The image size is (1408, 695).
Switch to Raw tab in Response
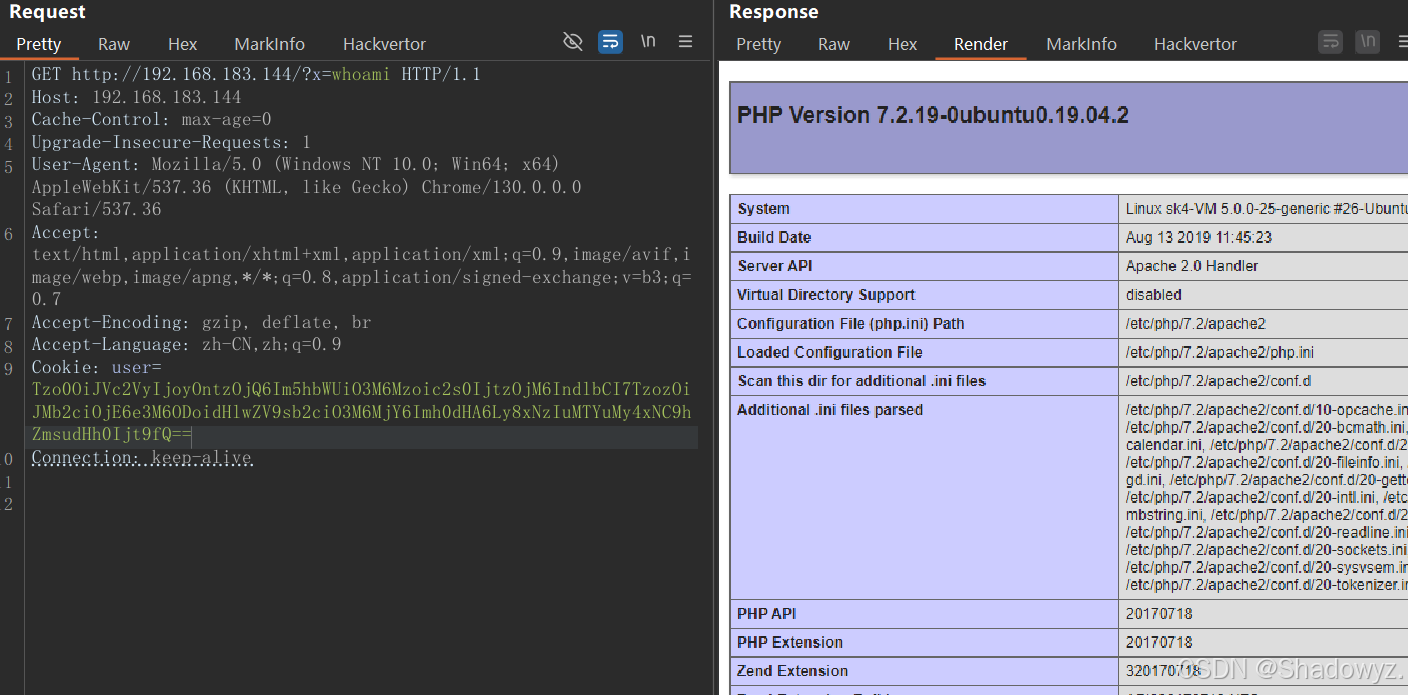834,44
